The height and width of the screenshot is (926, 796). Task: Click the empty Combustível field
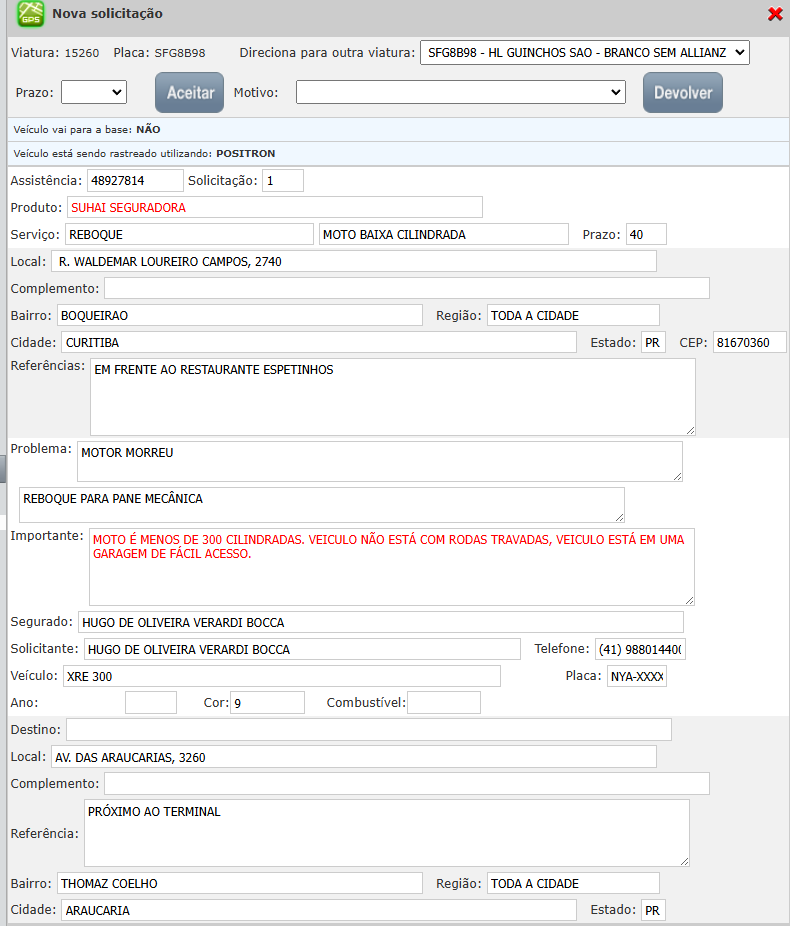(444, 703)
